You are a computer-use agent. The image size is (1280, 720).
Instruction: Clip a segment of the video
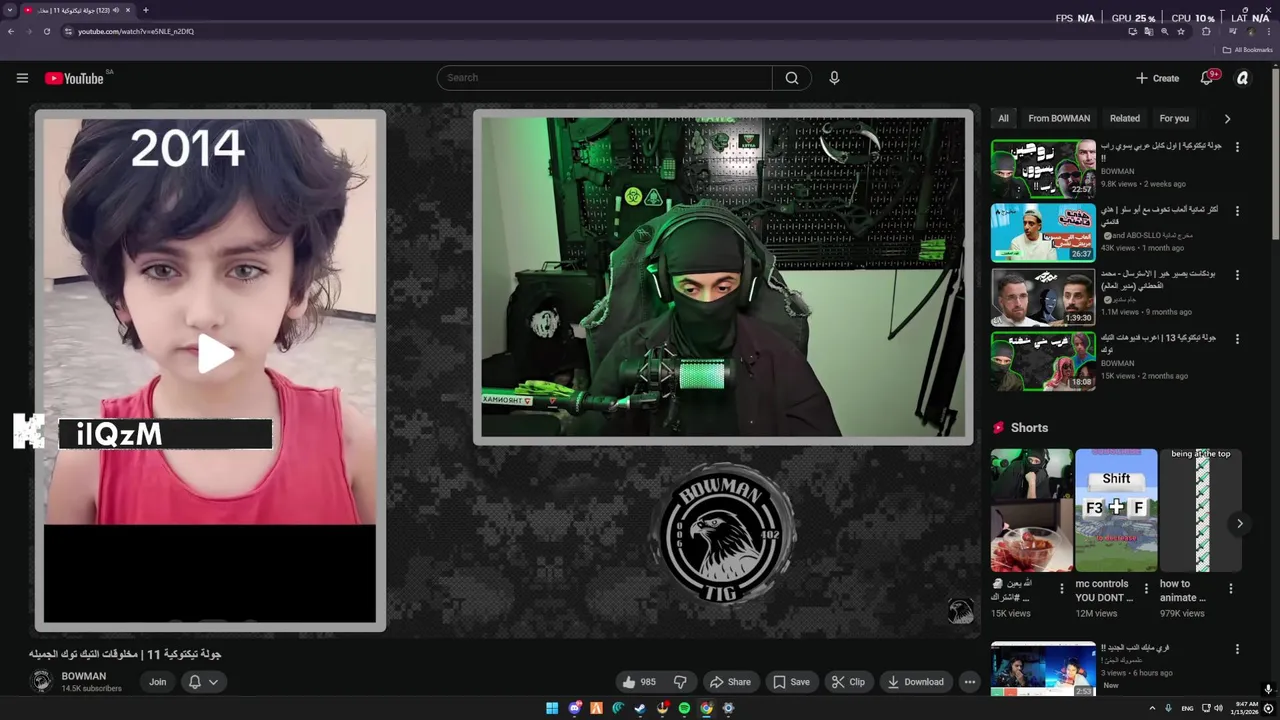pos(847,682)
